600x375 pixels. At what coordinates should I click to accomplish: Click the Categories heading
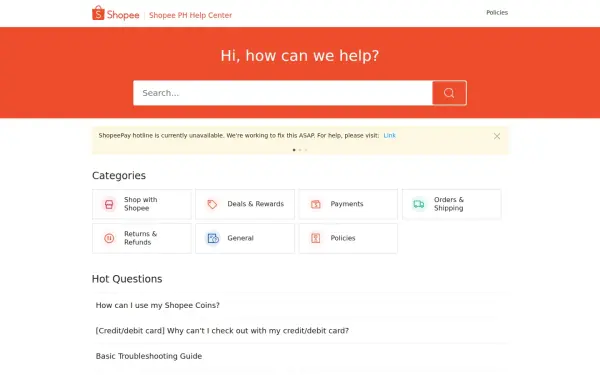(119, 175)
